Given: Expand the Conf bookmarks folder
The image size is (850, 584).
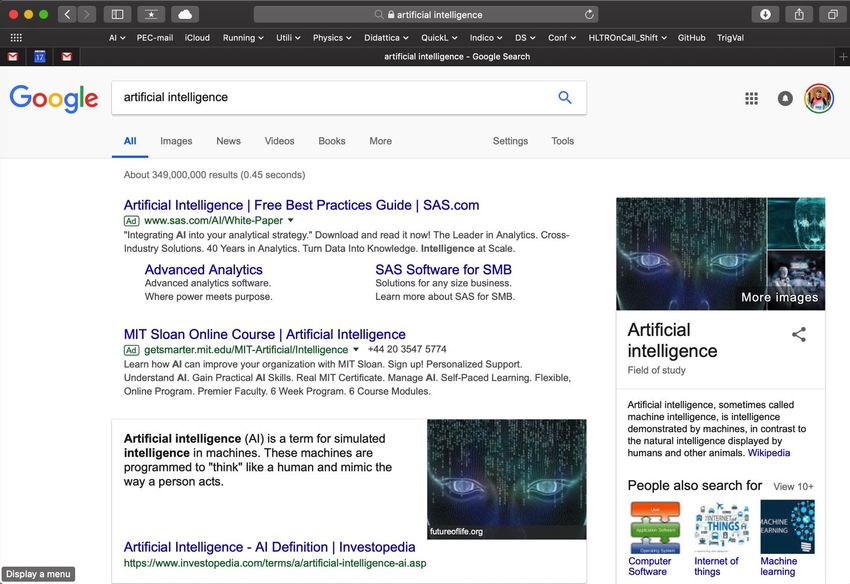Looking at the screenshot, I should pyautogui.click(x=562, y=37).
